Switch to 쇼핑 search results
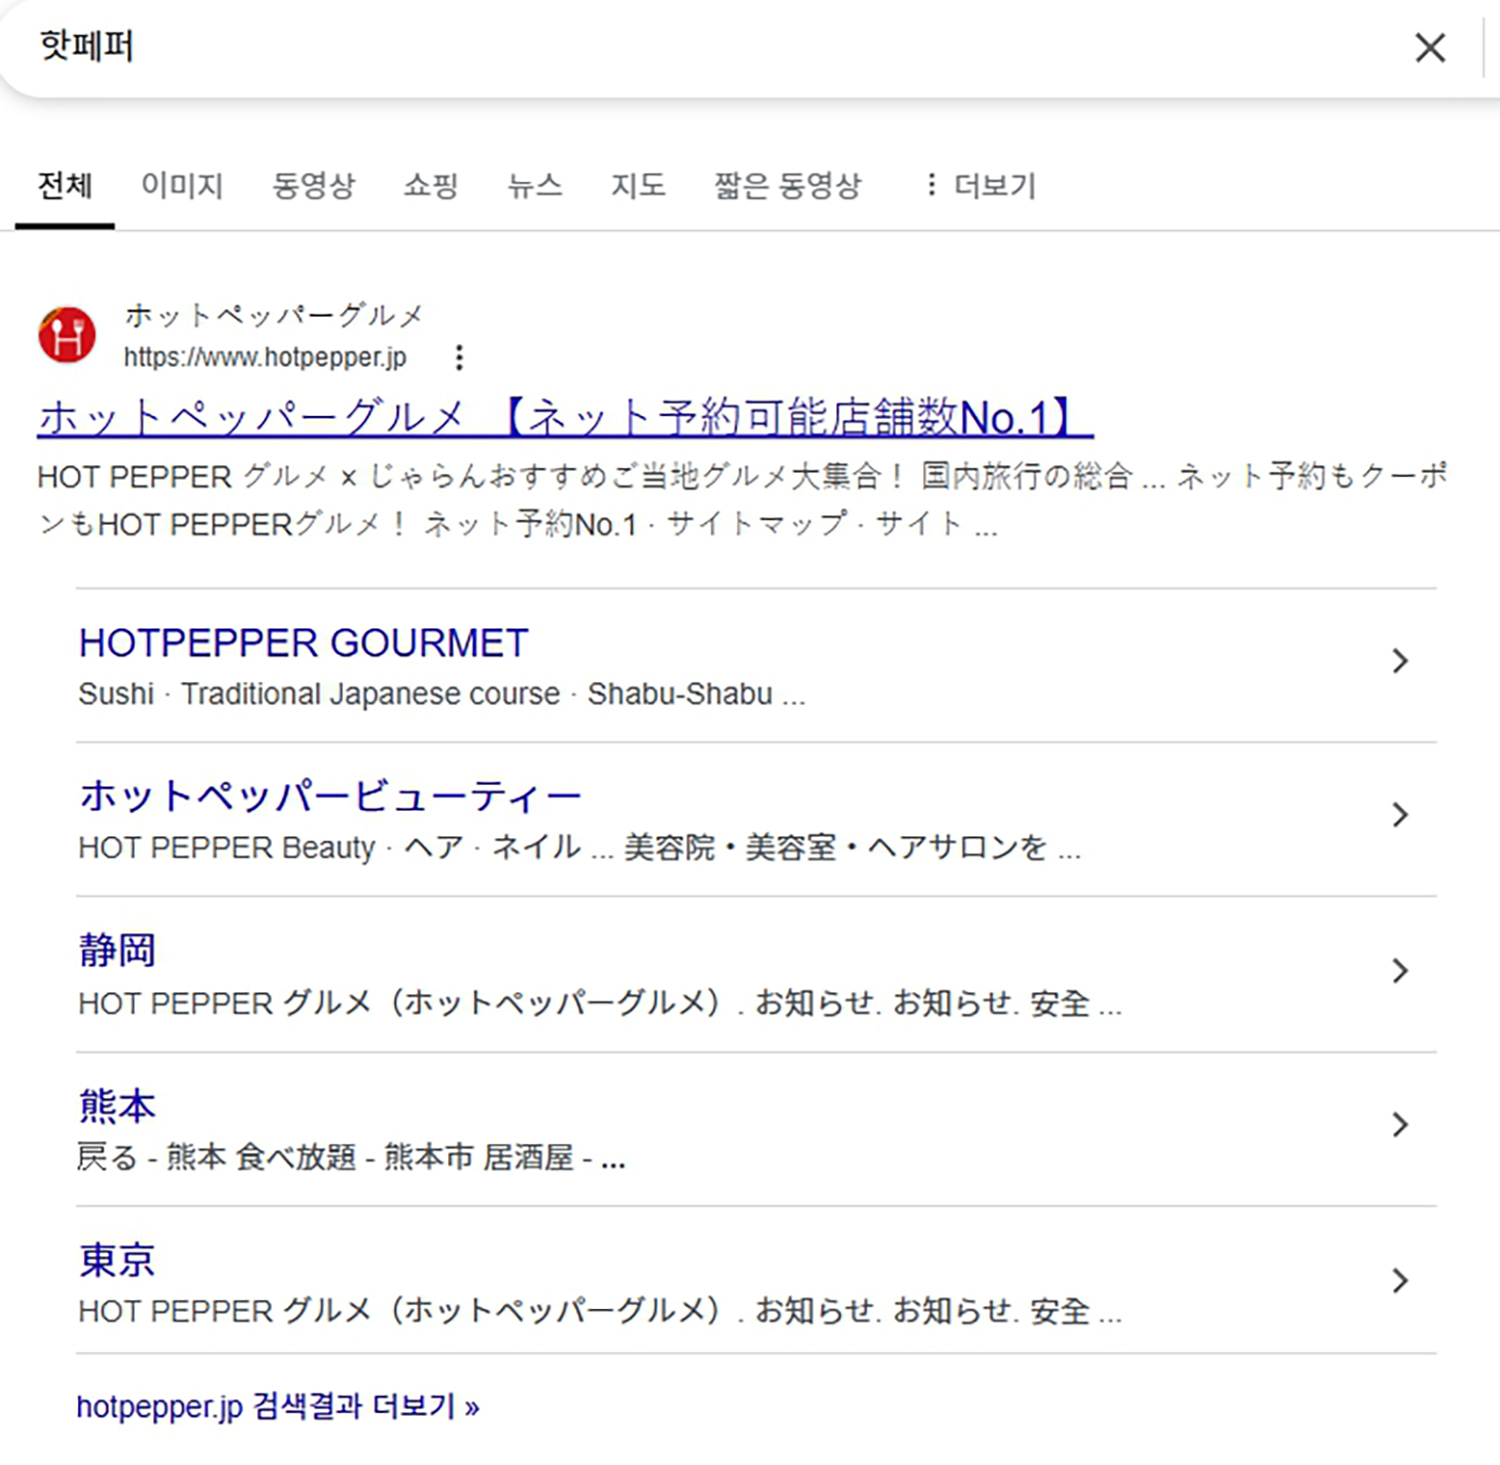Viewport: 1500px width, 1465px height. (x=430, y=184)
